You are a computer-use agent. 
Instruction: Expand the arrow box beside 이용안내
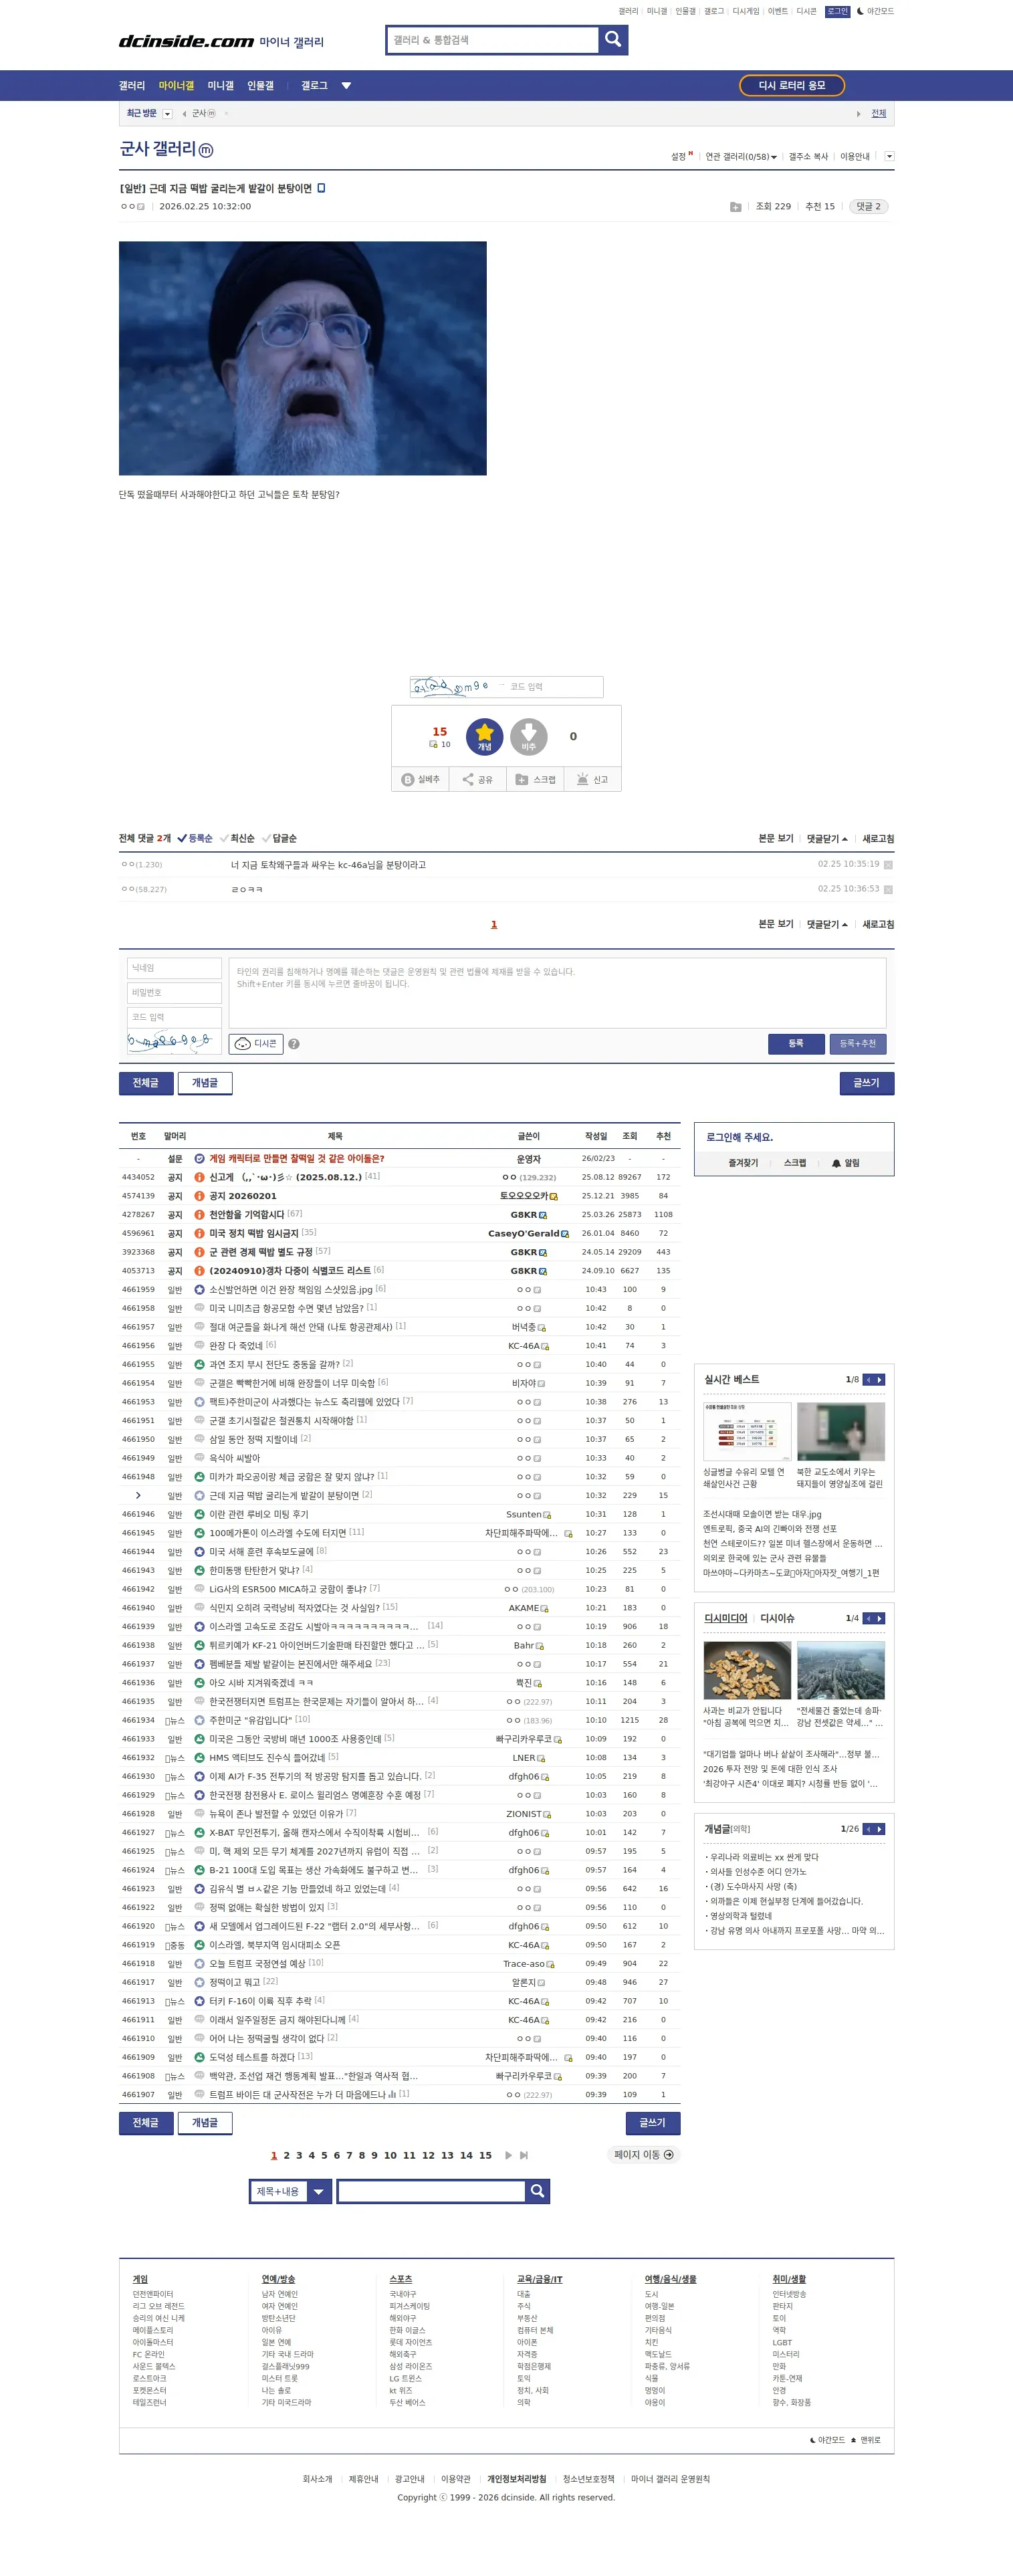point(889,156)
